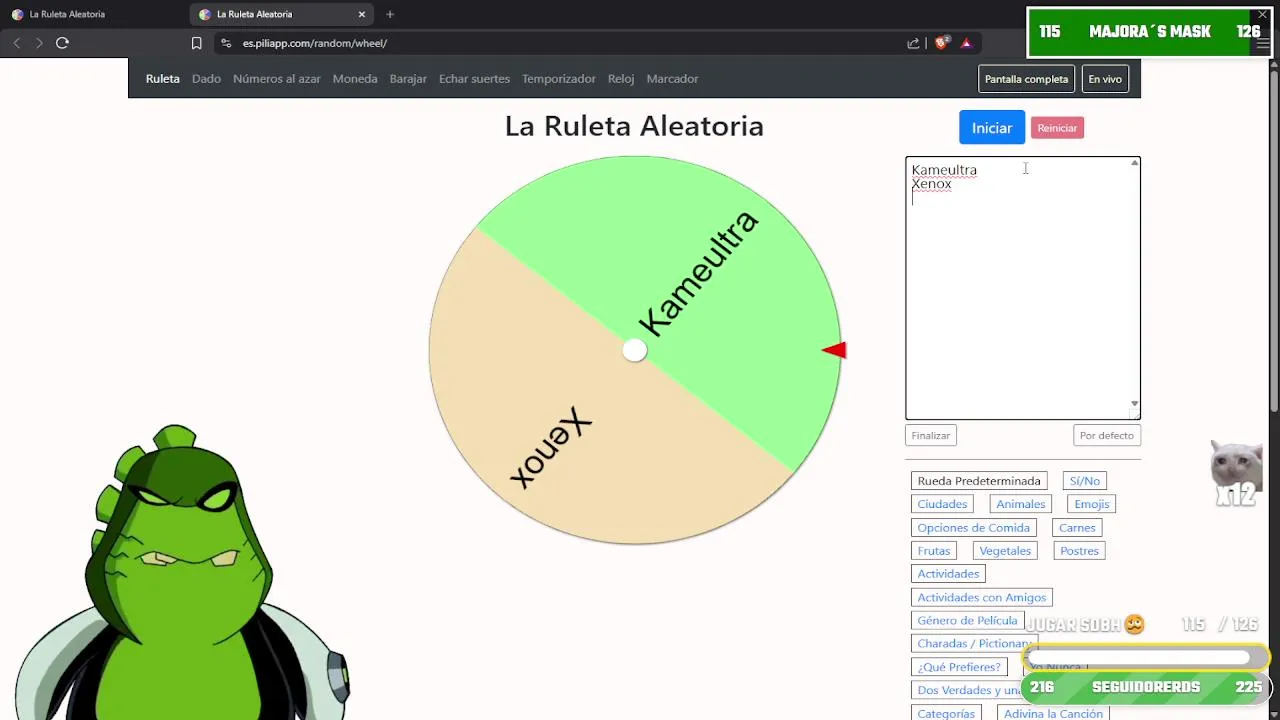The width and height of the screenshot is (1280, 720).
Task: Select the Categorías preset
Action: coord(946,713)
